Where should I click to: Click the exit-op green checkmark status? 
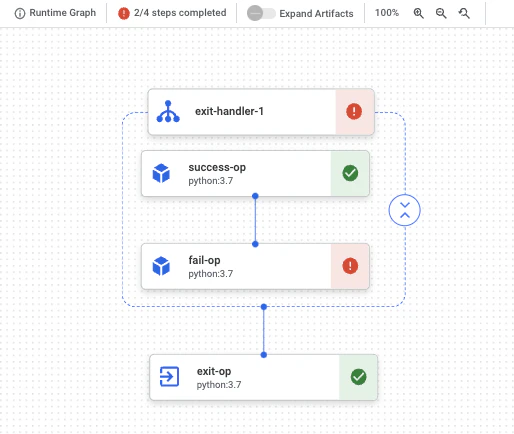click(358, 377)
